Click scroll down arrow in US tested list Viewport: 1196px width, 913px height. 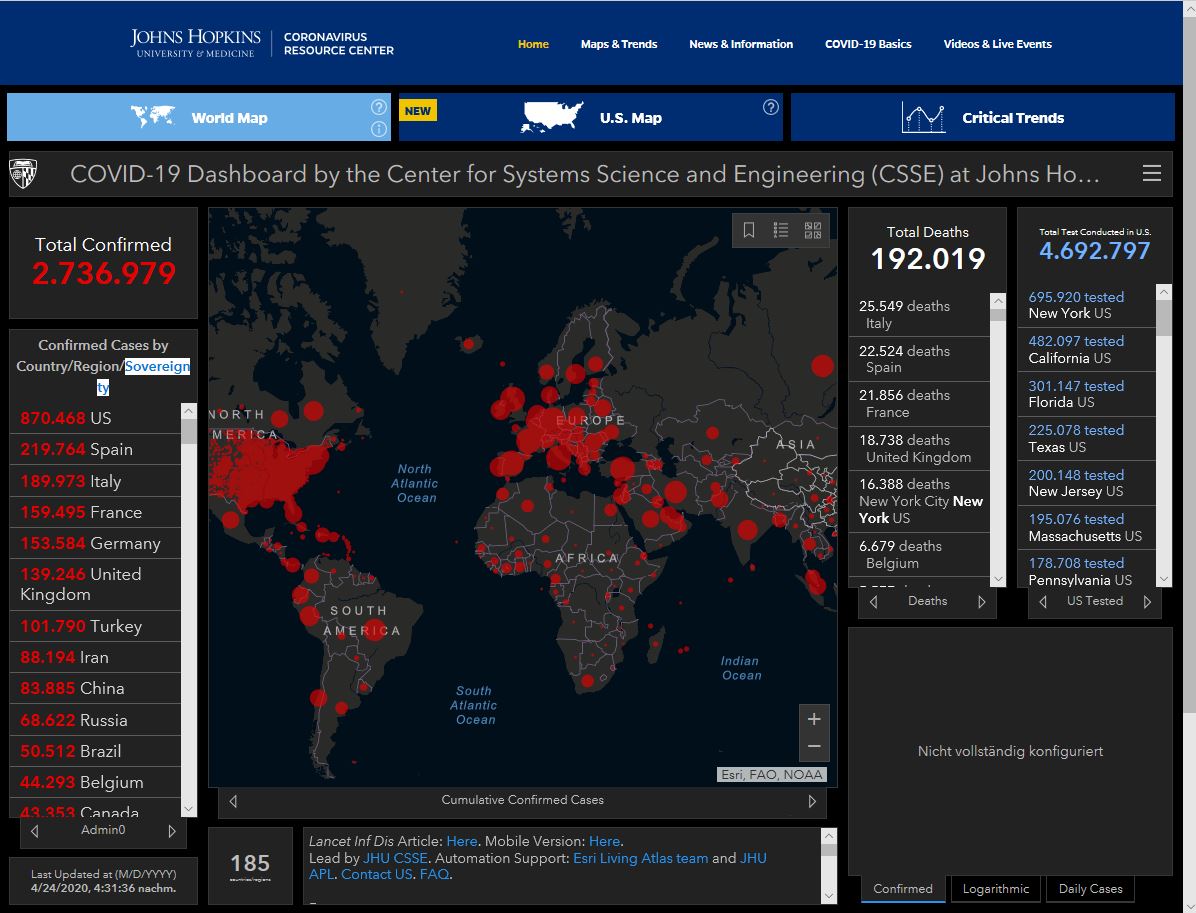coord(1163,579)
